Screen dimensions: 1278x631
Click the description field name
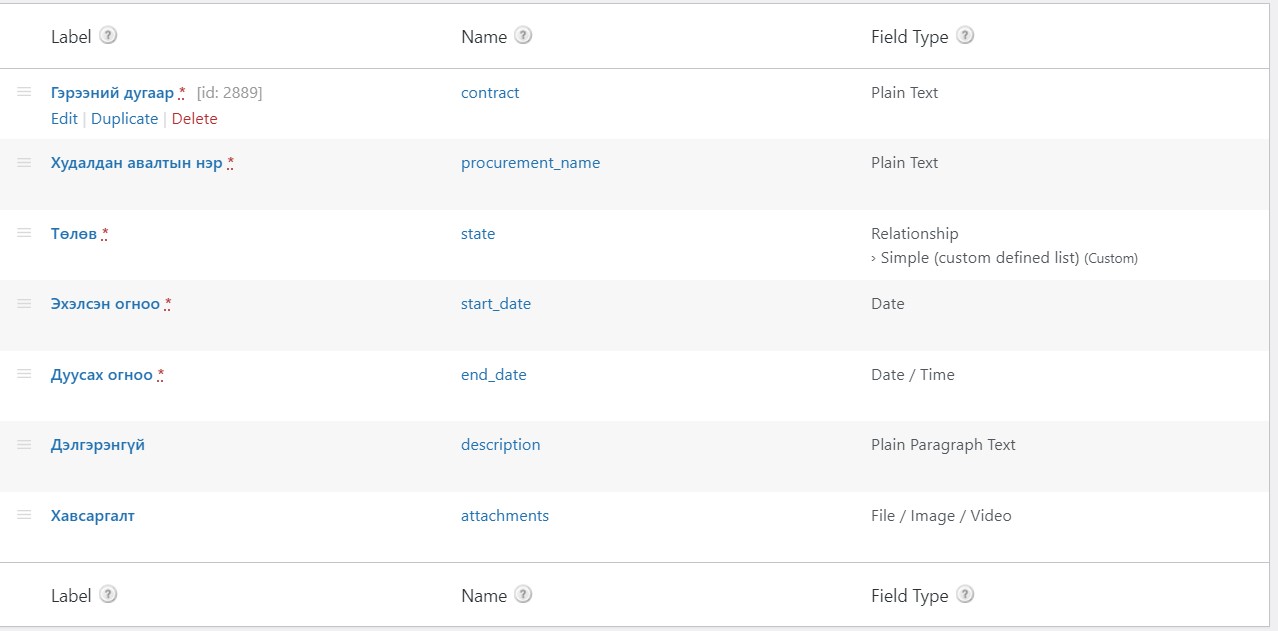500,445
